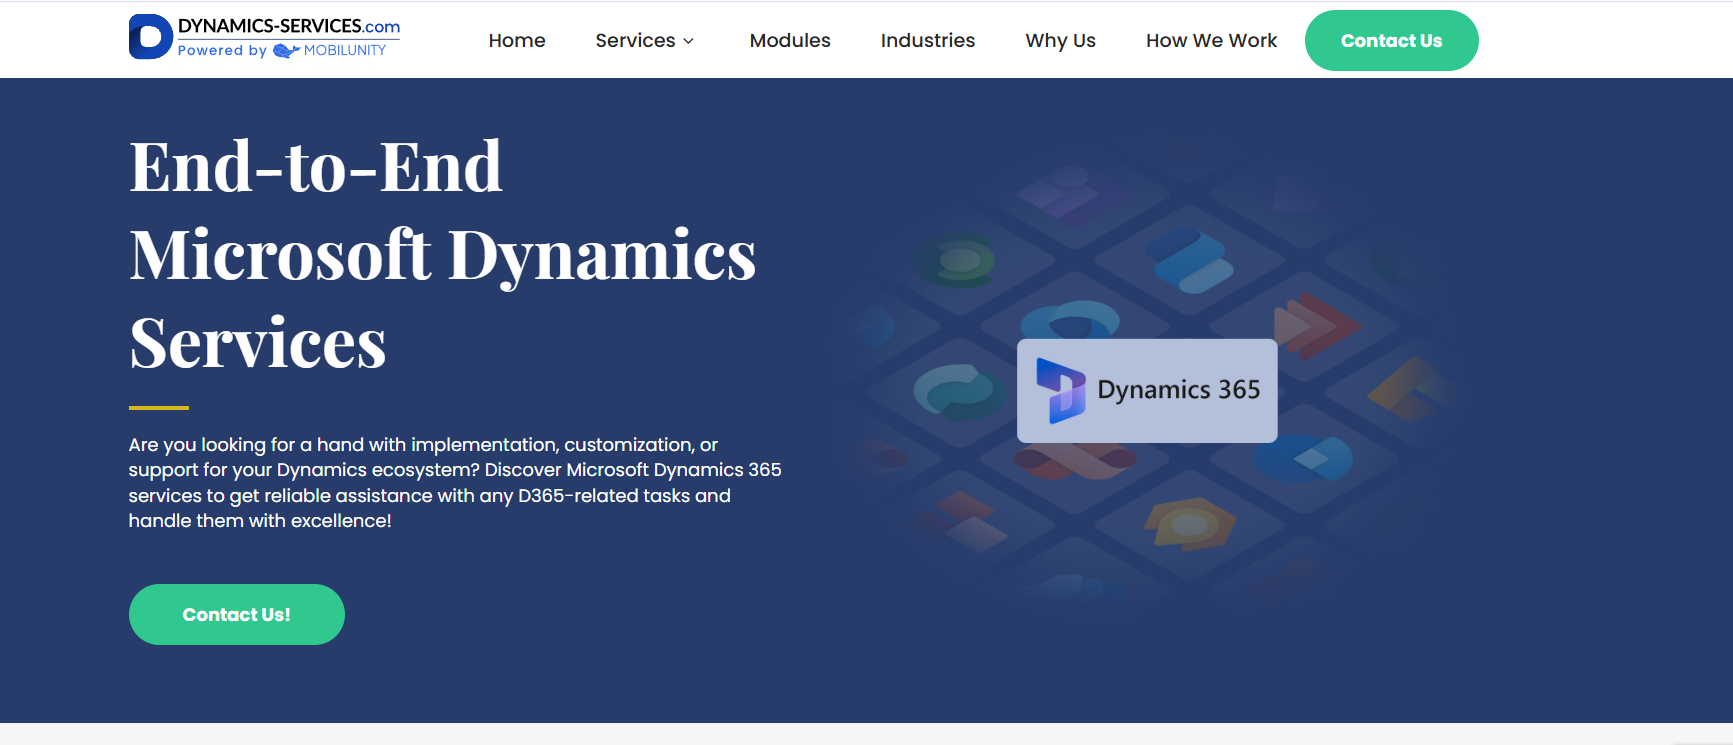1733x745 pixels.
Task: Click the Dynamics 365 logo icon on card
Action: (x=1061, y=390)
